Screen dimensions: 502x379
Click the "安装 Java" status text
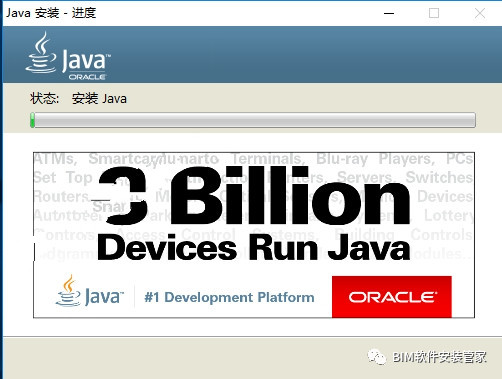pos(99,99)
